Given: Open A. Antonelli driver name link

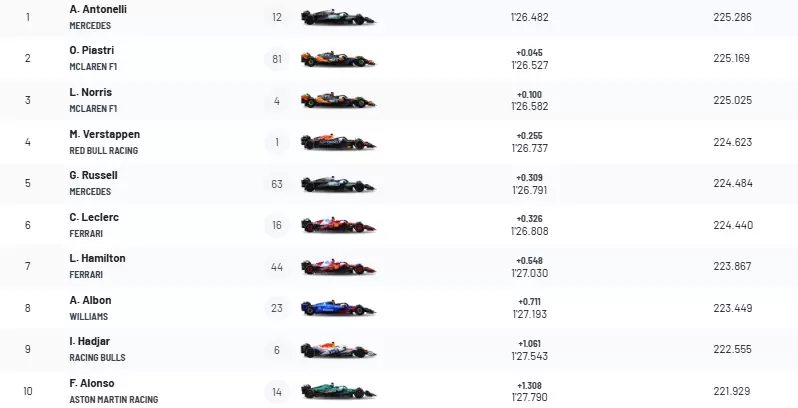Looking at the screenshot, I should pyautogui.click(x=98, y=9).
